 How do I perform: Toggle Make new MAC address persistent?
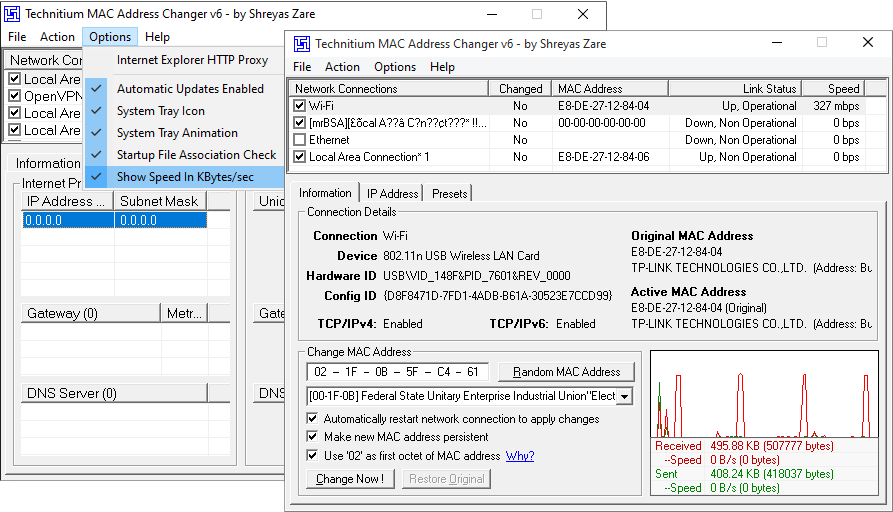(x=312, y=437)
